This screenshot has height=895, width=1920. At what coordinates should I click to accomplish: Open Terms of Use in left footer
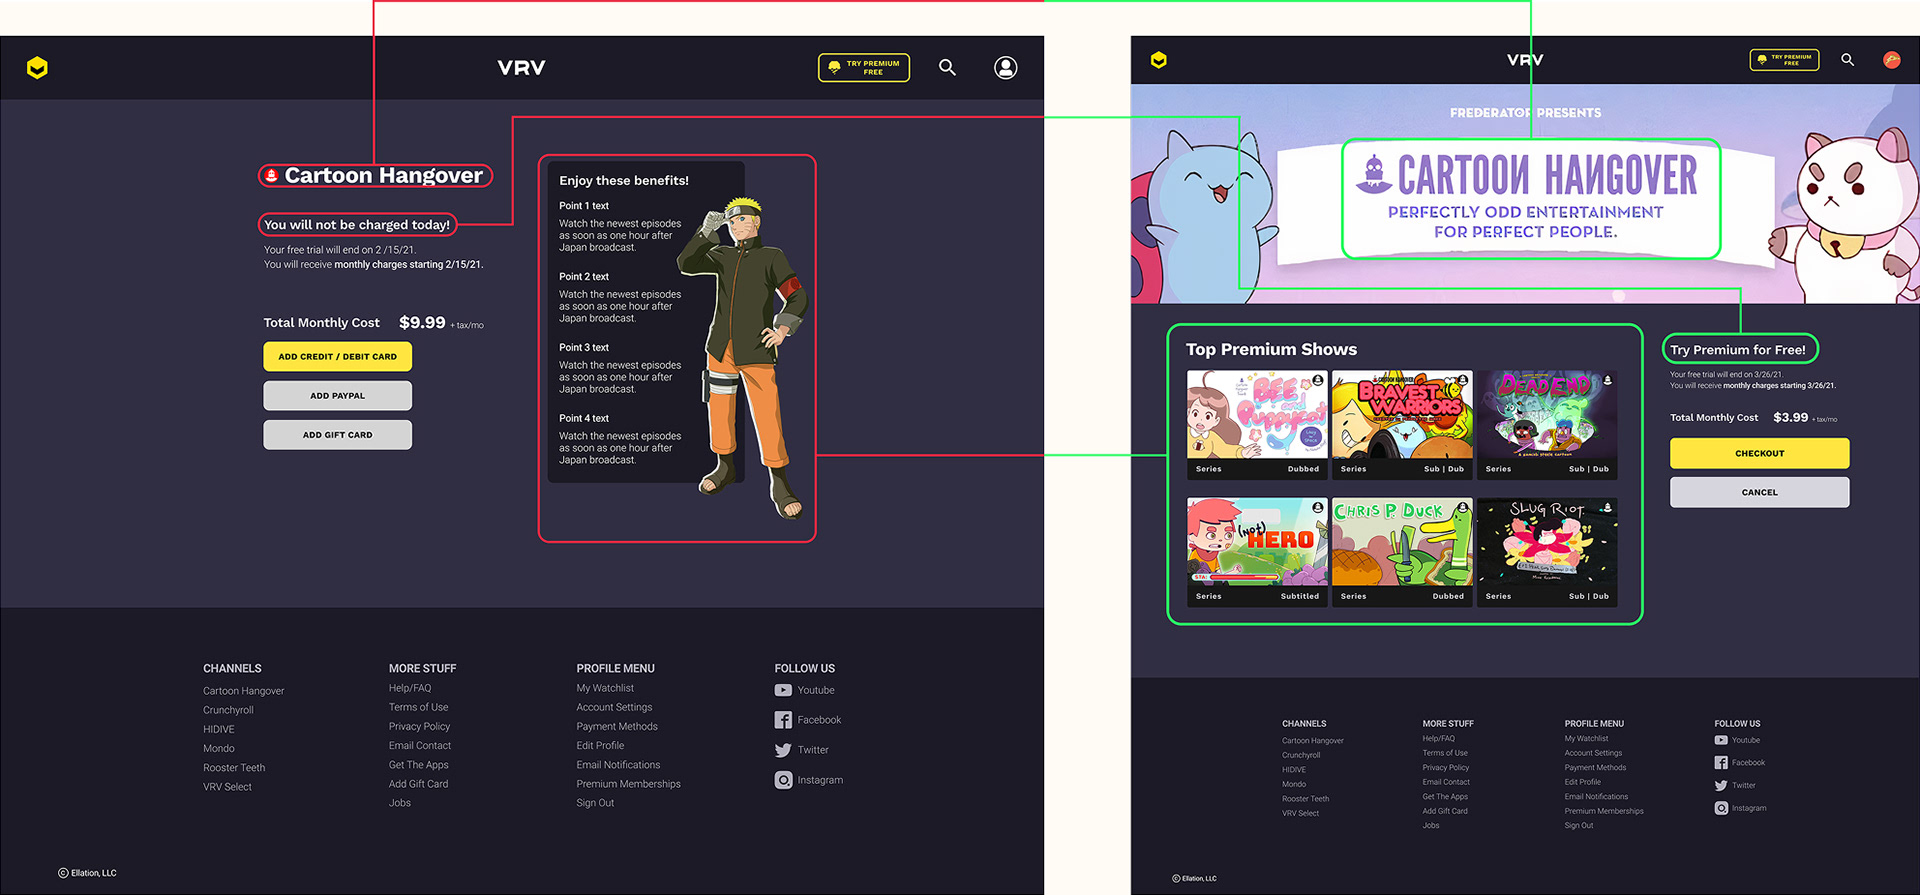[418, 707]
